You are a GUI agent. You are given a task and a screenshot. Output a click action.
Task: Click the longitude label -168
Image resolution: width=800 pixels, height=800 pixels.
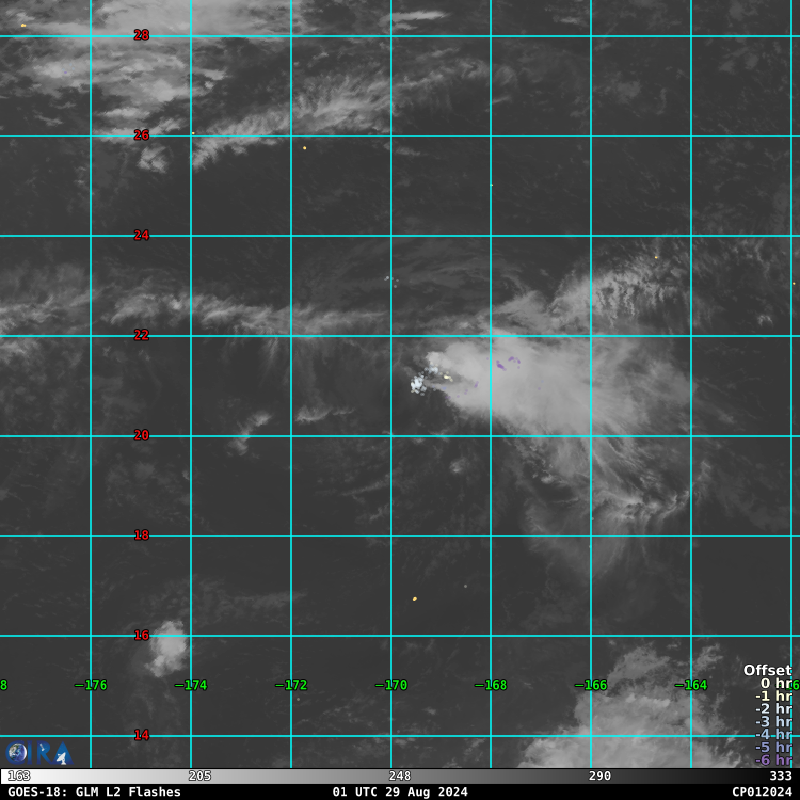491,685
